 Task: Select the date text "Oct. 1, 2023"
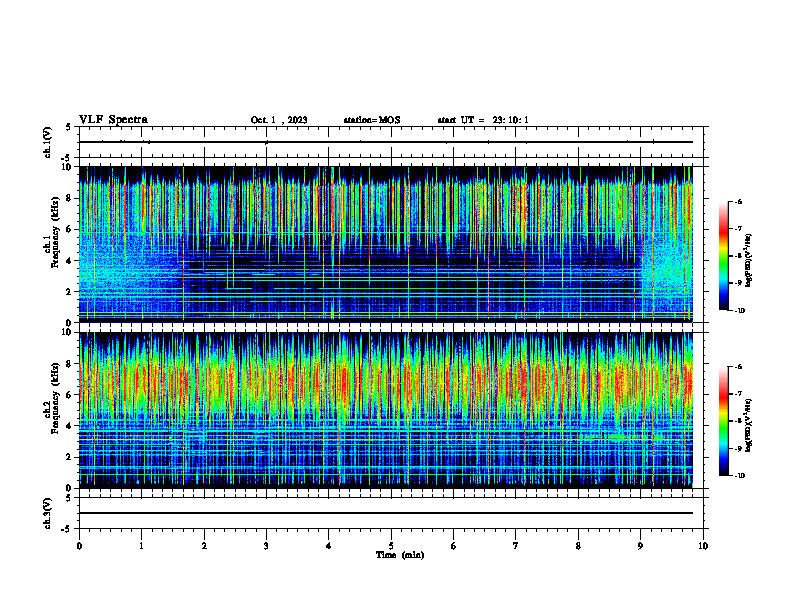click(x=279, y=120)
